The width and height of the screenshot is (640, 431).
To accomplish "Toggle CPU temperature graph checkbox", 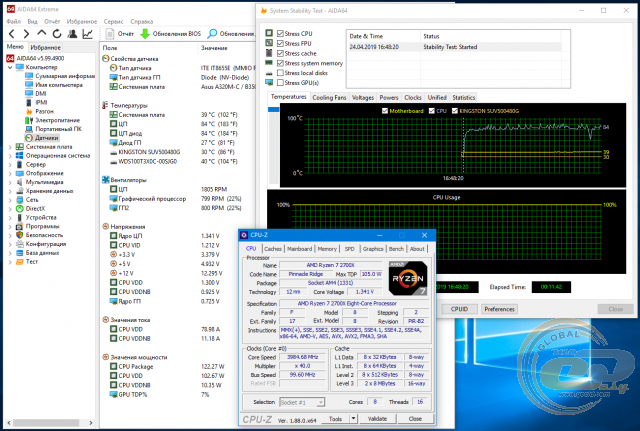I will click(432, 111).
